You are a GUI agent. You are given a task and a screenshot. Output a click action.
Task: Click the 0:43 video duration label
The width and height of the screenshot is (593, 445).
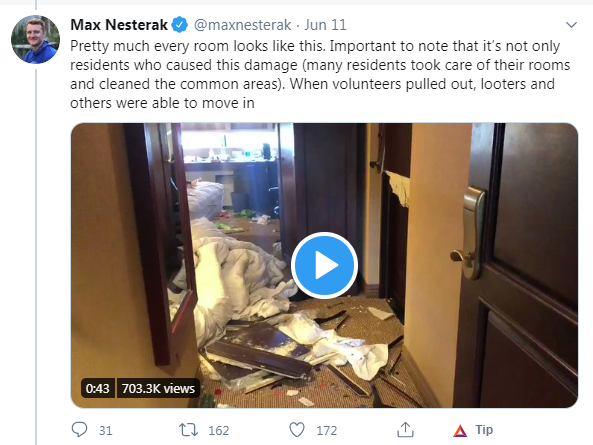98,388
